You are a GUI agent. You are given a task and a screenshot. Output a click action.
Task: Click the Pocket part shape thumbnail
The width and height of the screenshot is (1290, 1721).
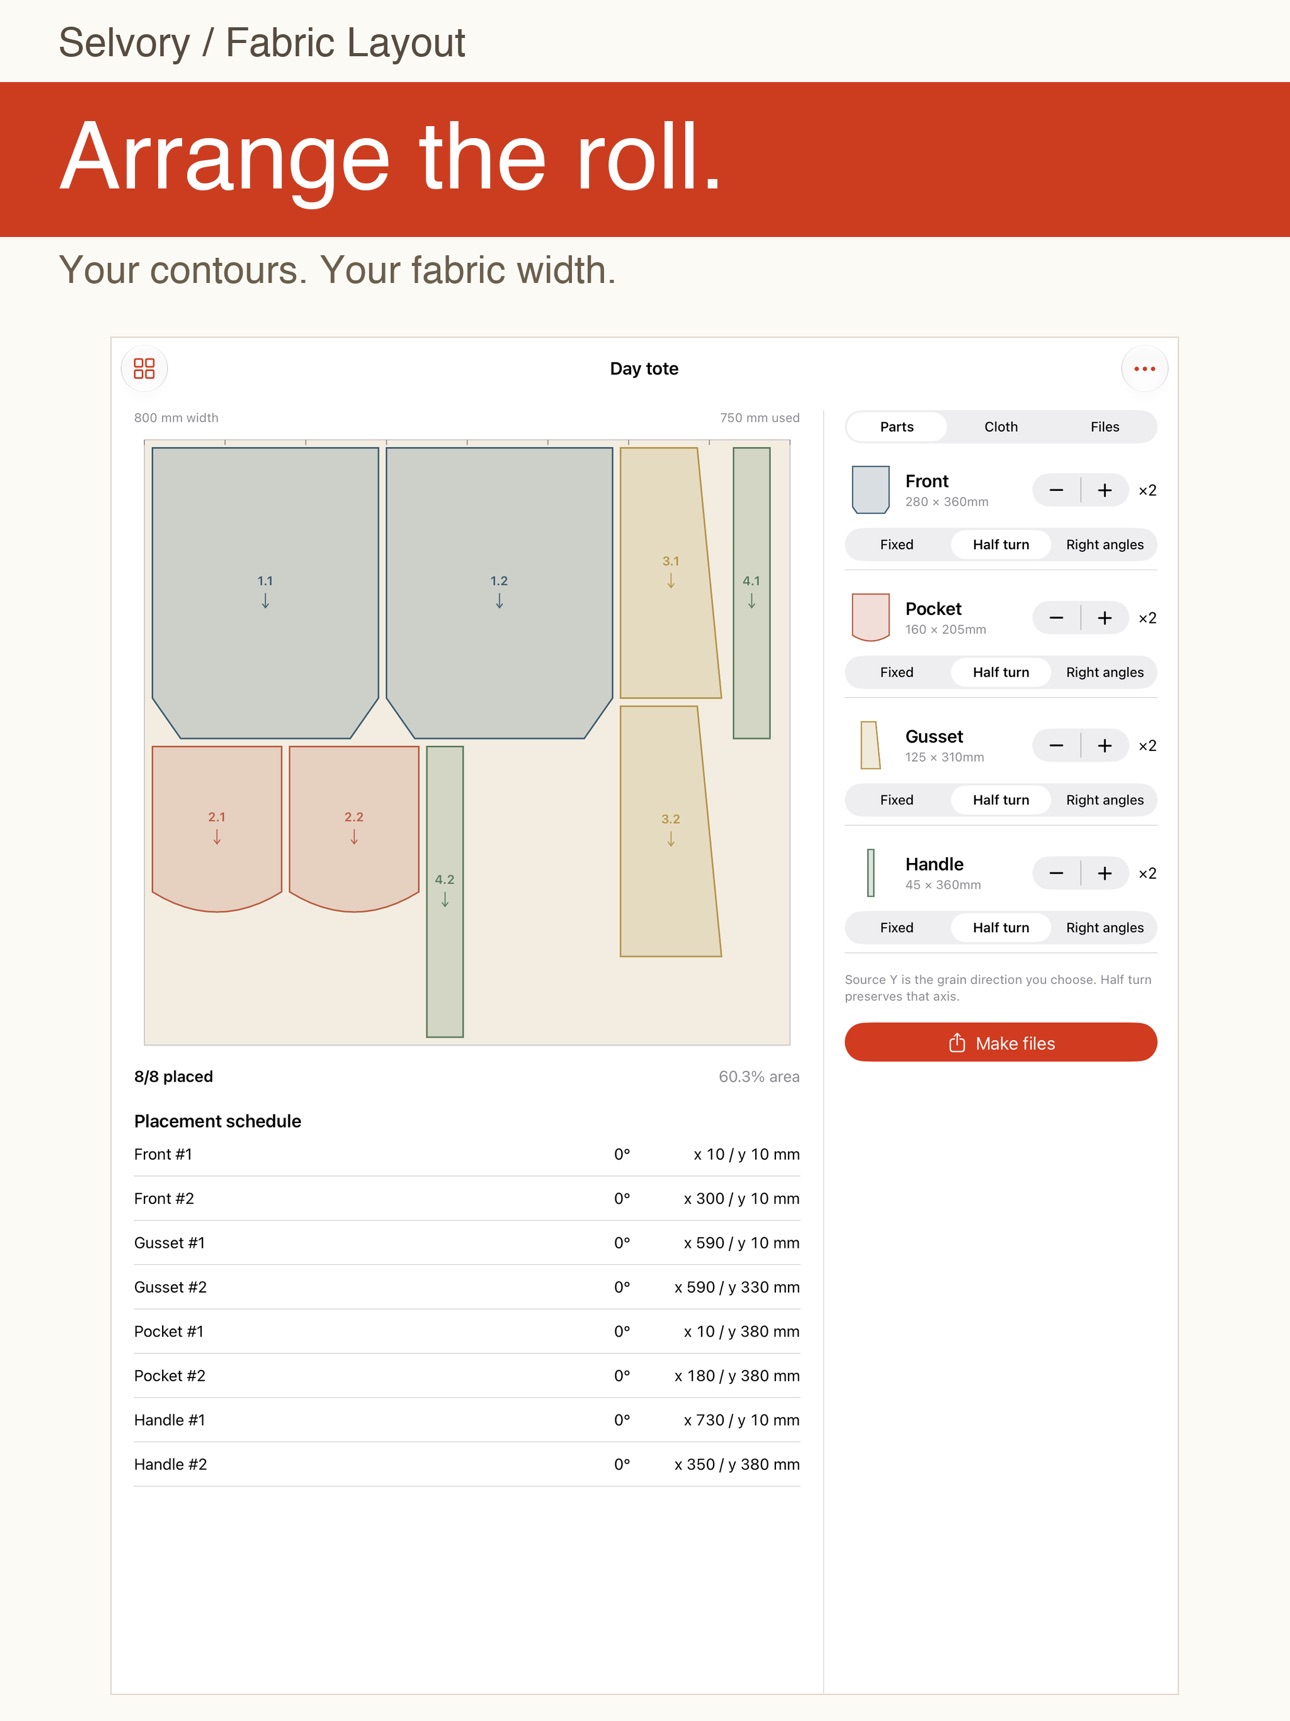click(870, 618)
